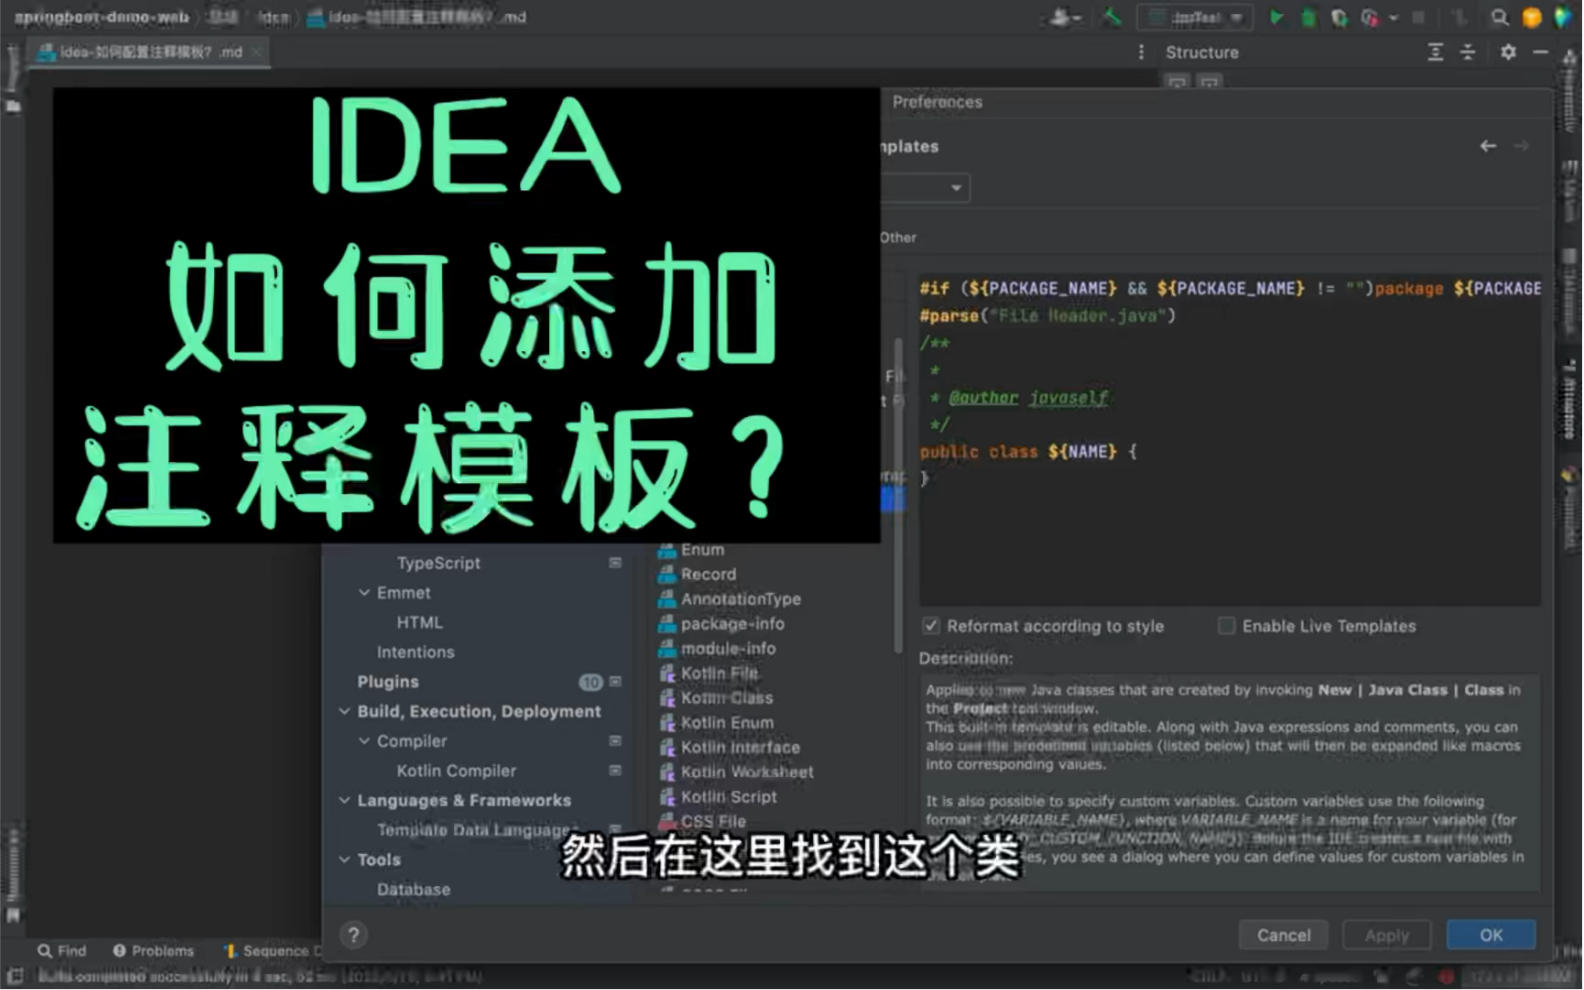Run with coverage shield icon

coord(1338,17)
